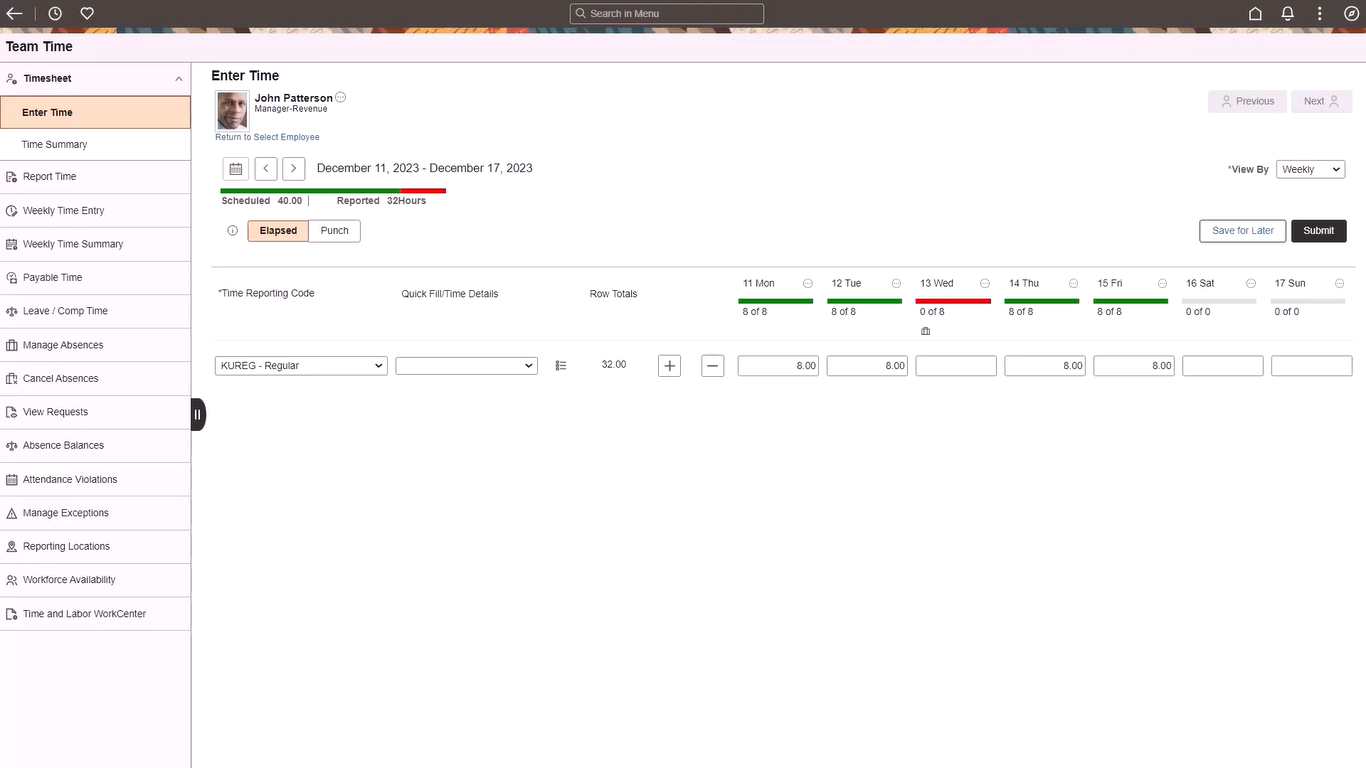1366x768 pixels.
Task: Click Return to Select Employee link
Action: coord(267,137)
